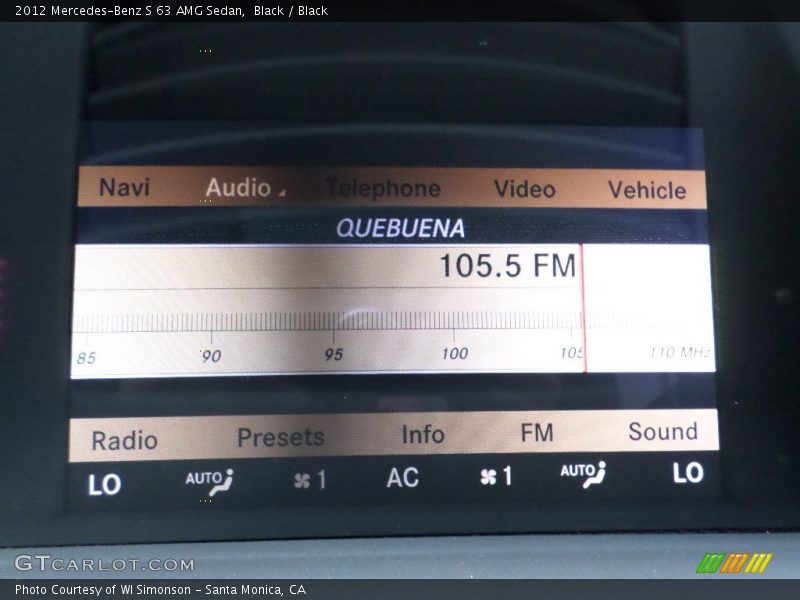The image size is (800, 600).
Task: Tap the left fan speed icon
Action: (x=309, y=481)
